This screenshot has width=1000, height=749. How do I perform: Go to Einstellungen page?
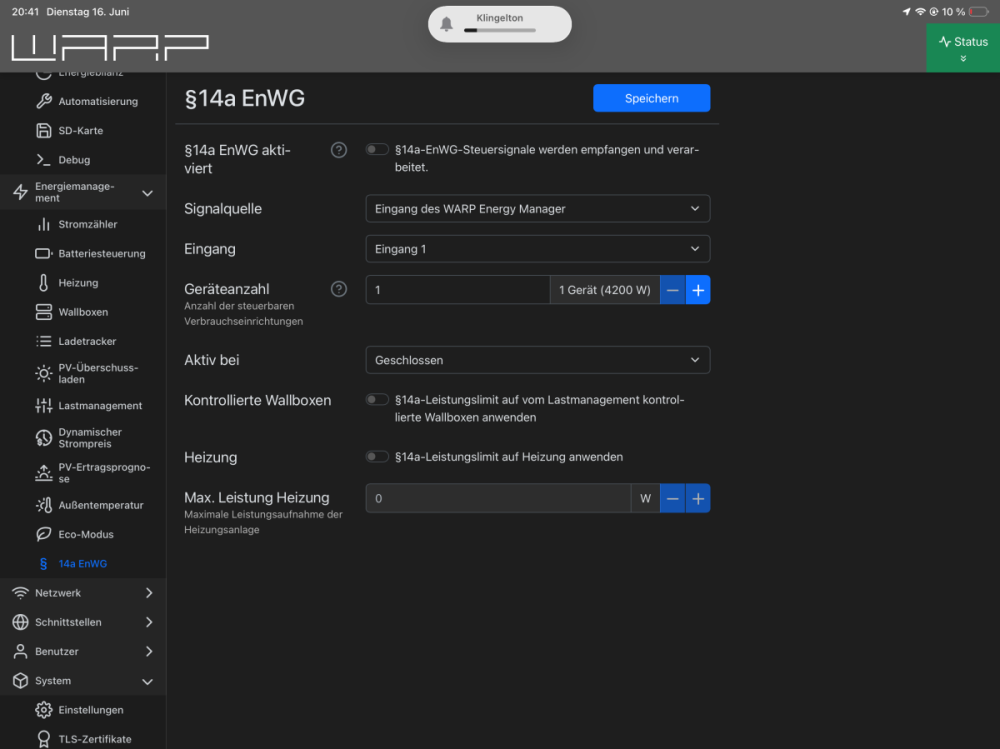coord(91,709)
